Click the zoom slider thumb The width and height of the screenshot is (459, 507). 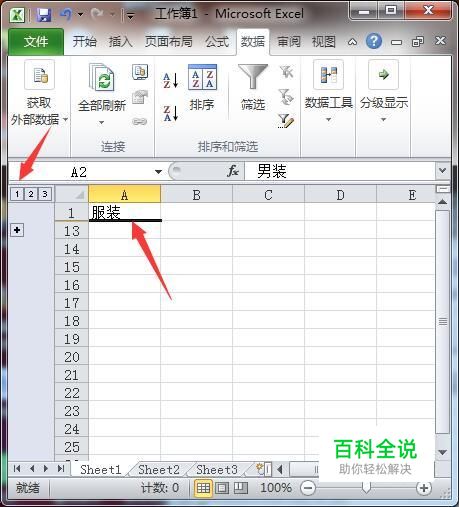click(366, 488)
